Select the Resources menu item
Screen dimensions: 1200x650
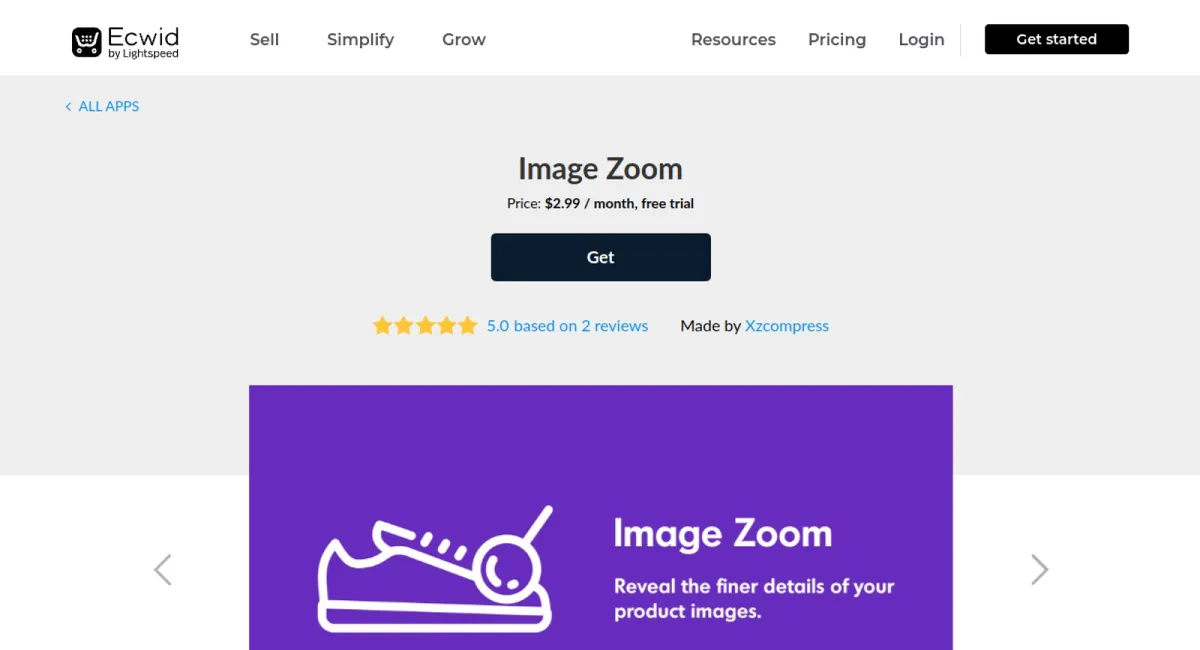pos(733,39)
